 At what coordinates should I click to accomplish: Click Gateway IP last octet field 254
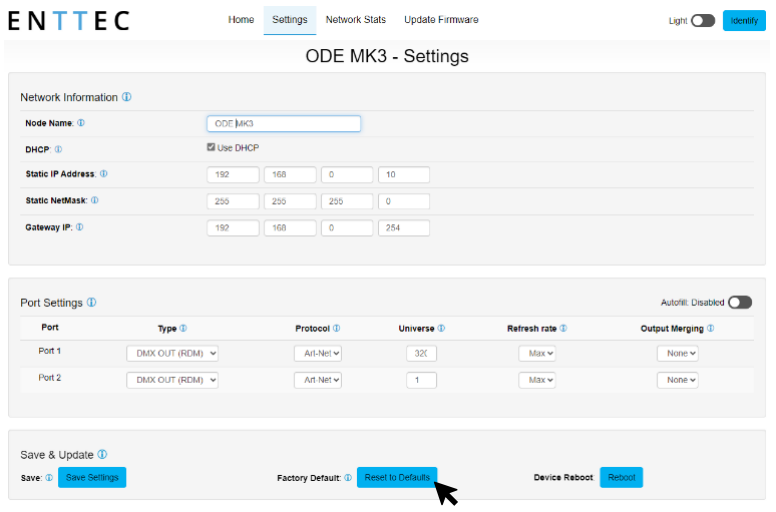click(x=404, y=228)
